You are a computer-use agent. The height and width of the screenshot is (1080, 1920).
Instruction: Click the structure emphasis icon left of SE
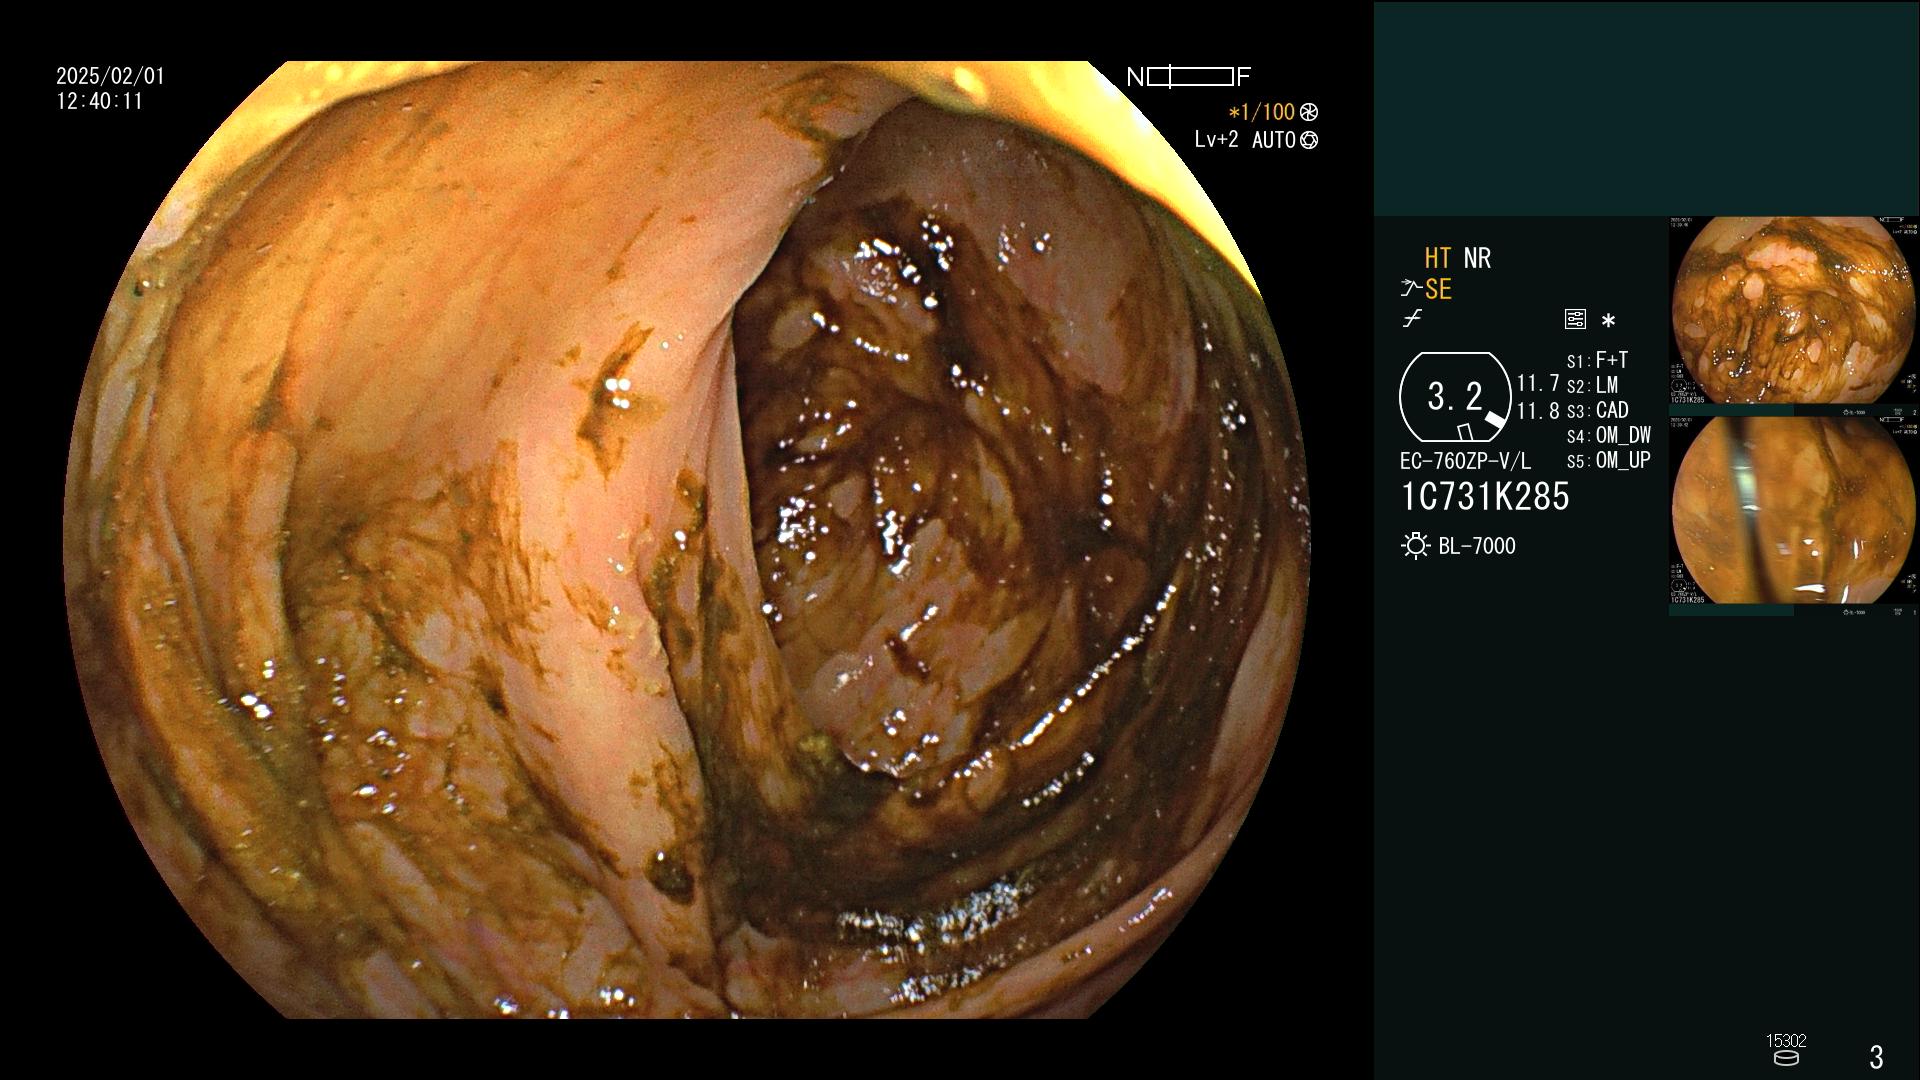click(1411, 289)
